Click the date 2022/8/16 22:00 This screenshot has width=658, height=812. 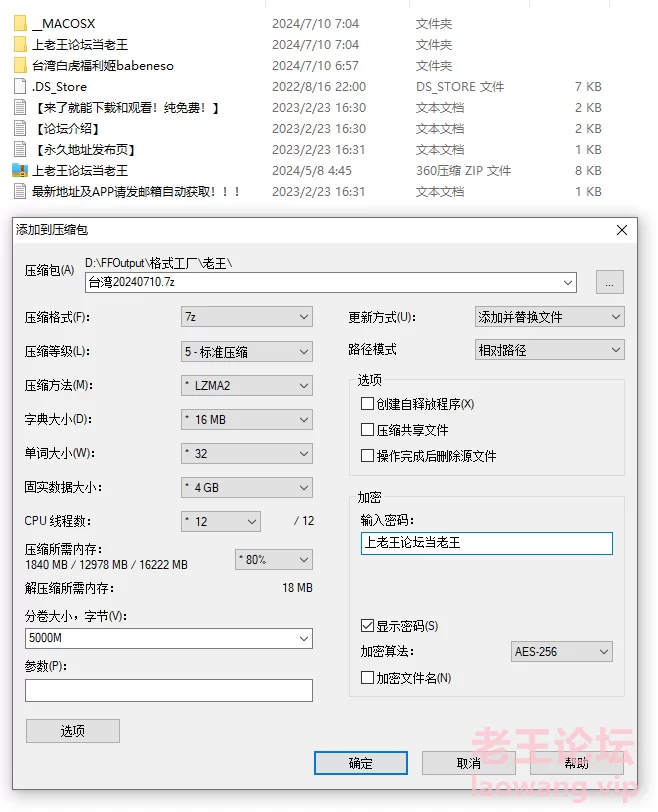coord(319,86)
